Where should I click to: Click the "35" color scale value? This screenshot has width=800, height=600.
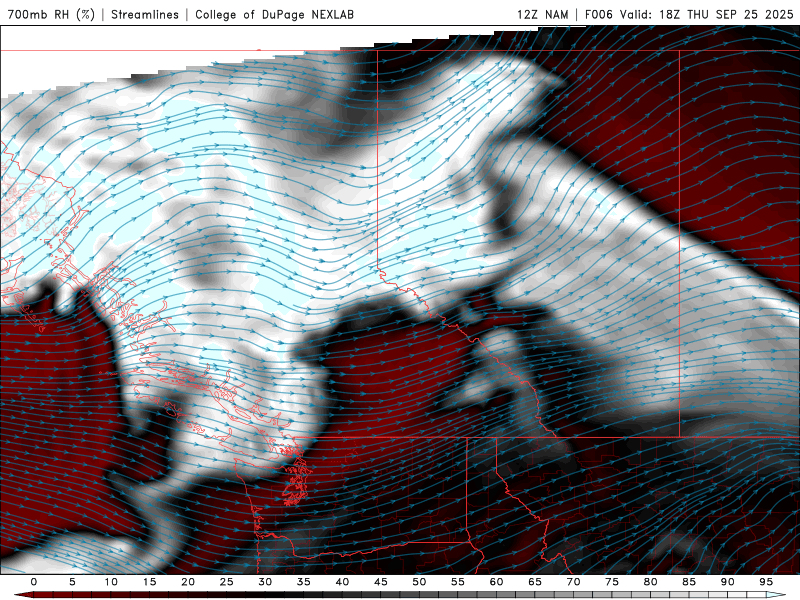click(304, 582)
